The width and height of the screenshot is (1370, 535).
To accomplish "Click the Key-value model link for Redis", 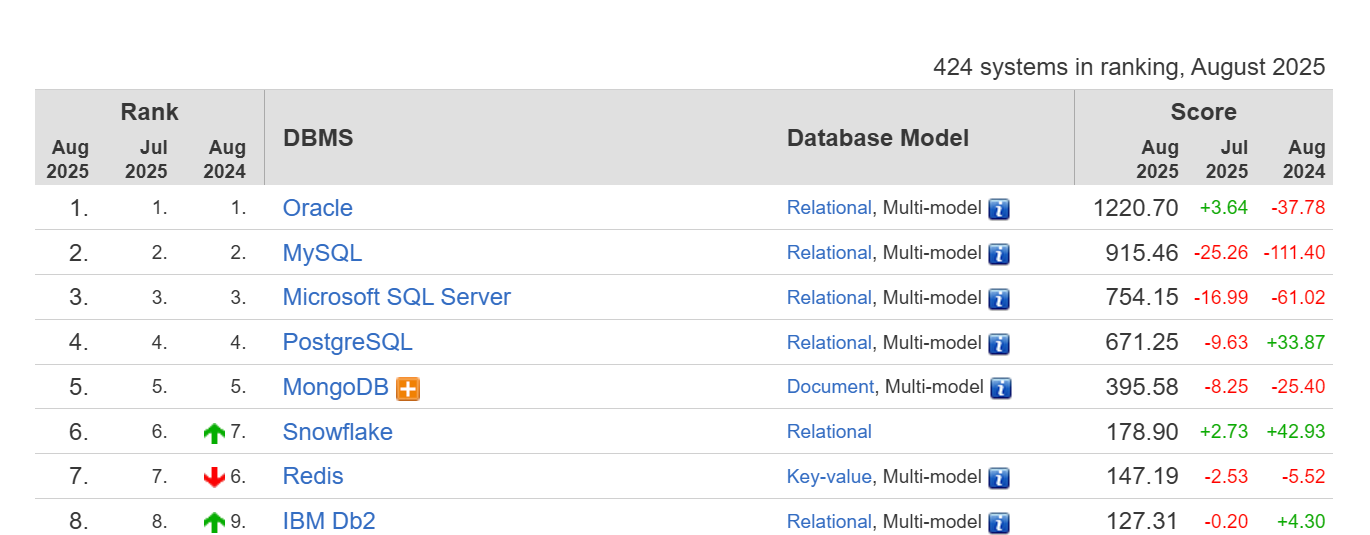I will tap(829, 477).
